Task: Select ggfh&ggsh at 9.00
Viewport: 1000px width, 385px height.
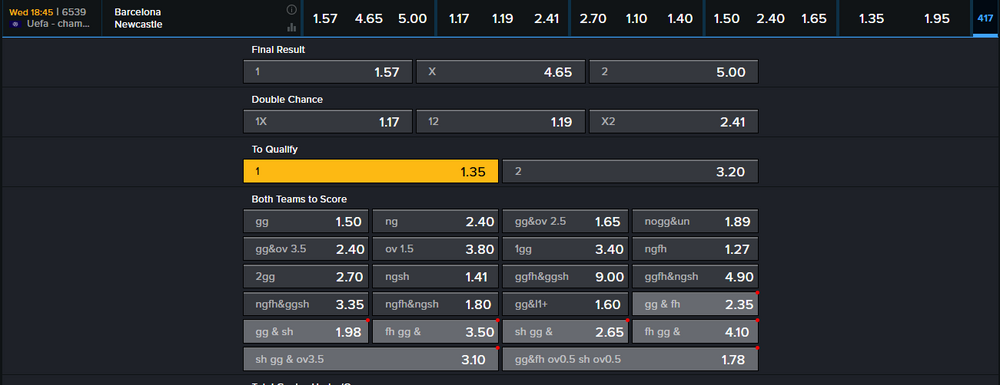Action: coord(565,277)
